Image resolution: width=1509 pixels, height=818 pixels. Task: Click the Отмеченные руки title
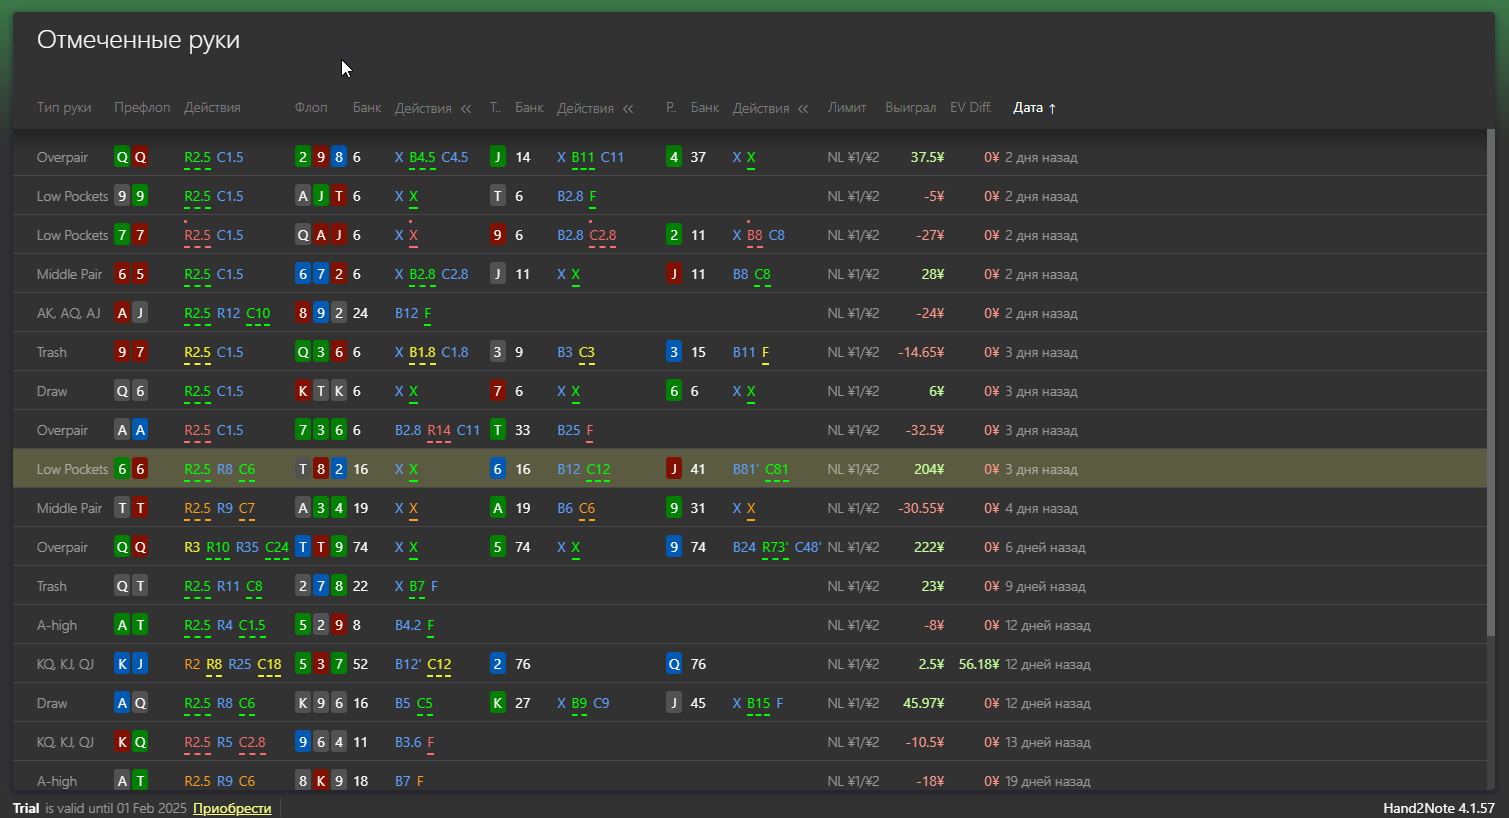pos(138,40)
